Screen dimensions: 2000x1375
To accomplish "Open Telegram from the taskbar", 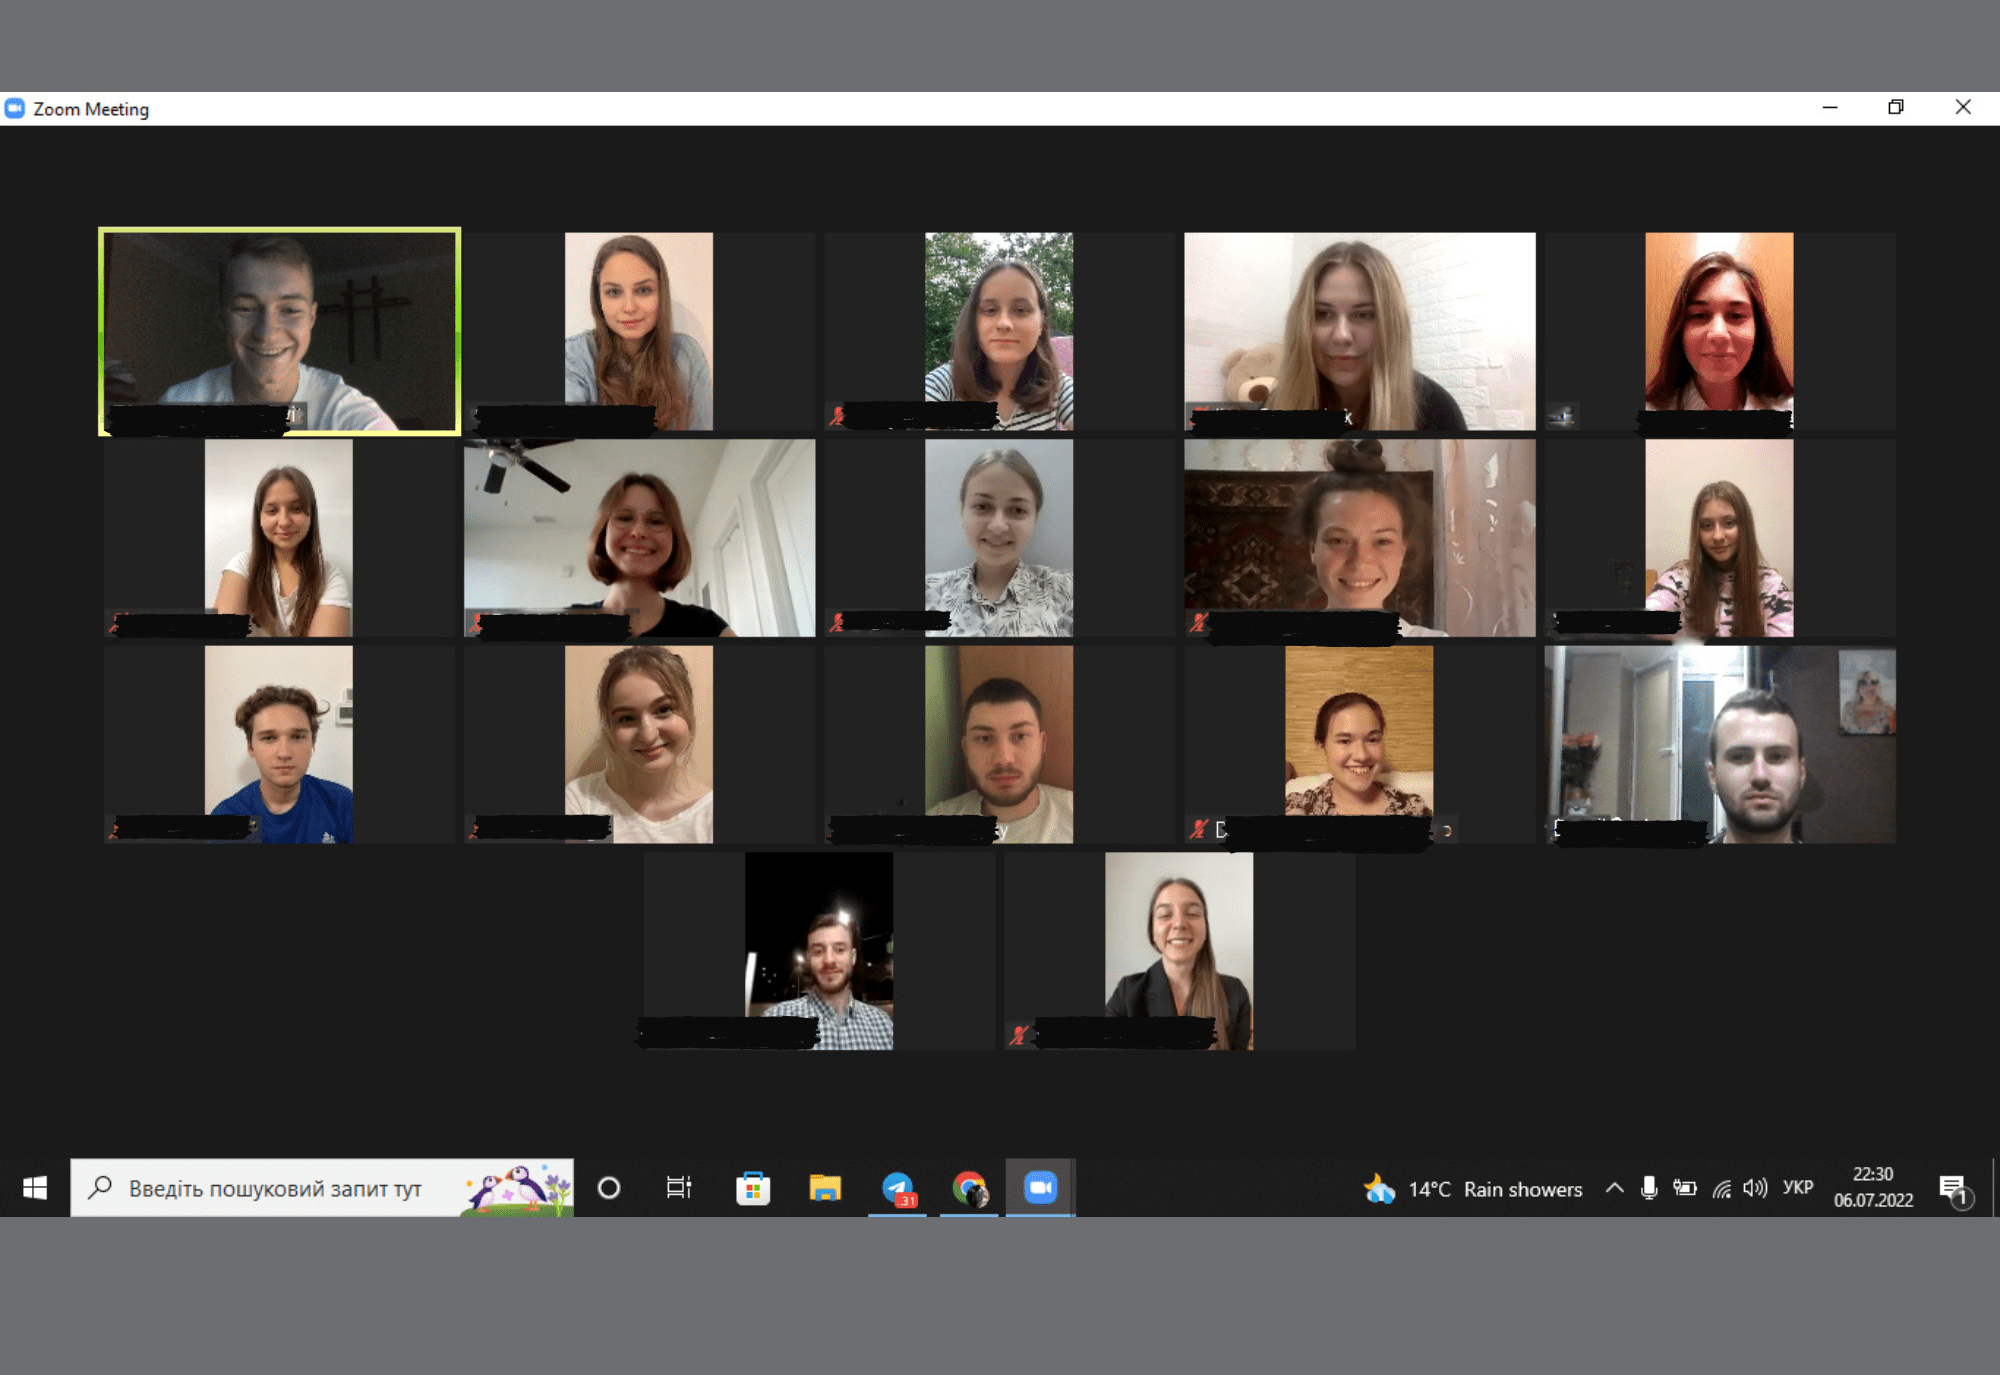I will click(x=898, y=1188).
